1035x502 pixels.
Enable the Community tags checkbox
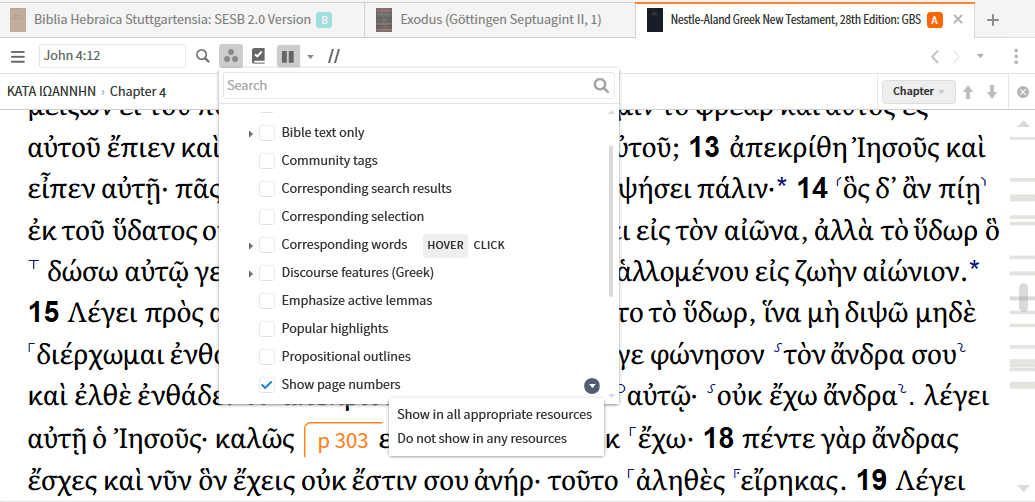[267, 161]
